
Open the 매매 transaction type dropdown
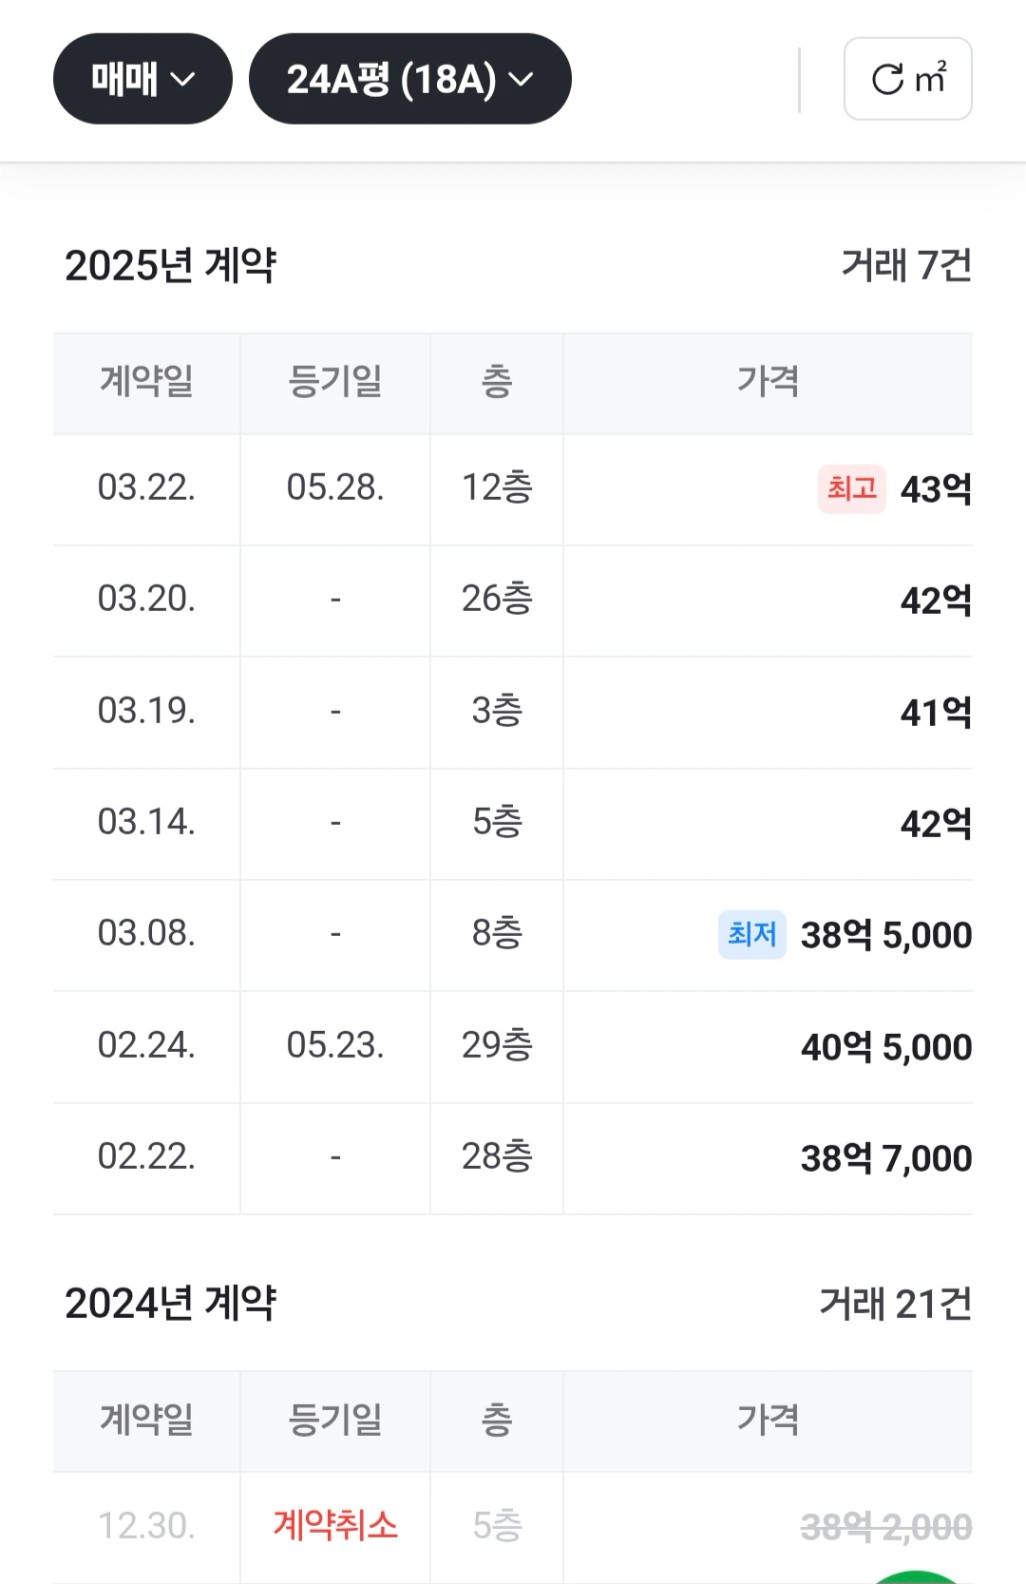coord(142,79)
